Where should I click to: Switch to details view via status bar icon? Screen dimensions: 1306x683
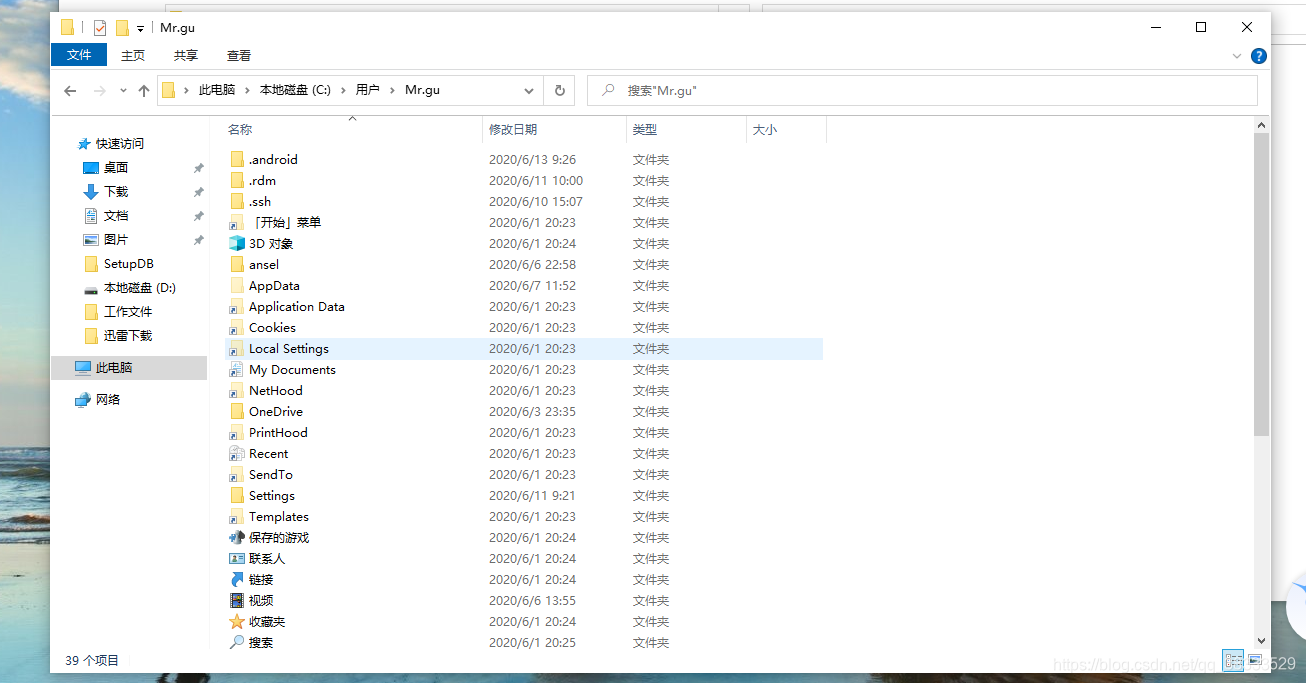tap(1233, 660)
